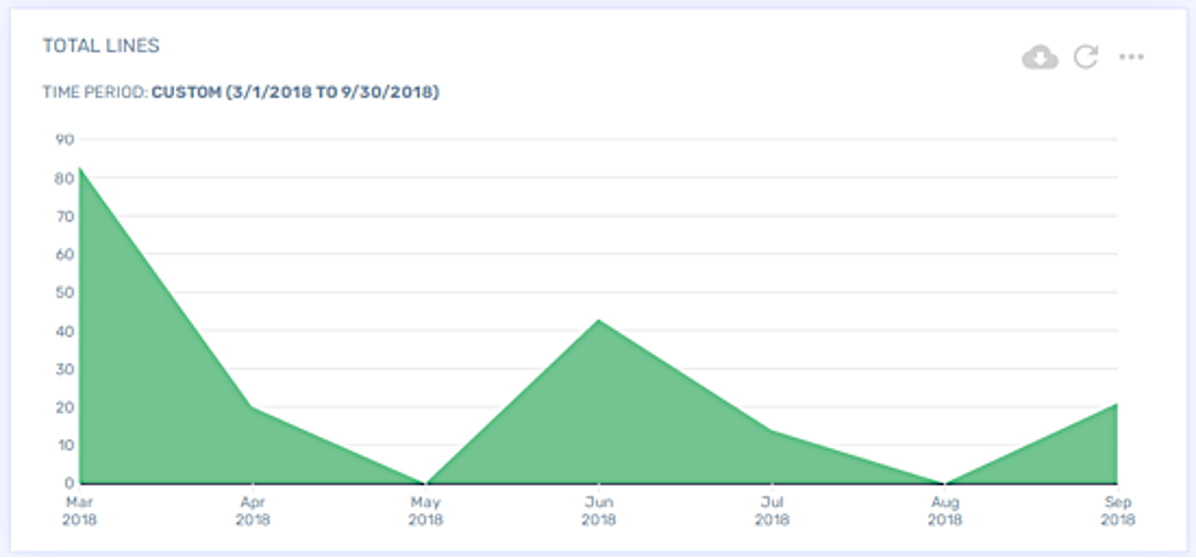
Task: Click the Sep 2018 x-axis label
Action: coord(1116,510)
